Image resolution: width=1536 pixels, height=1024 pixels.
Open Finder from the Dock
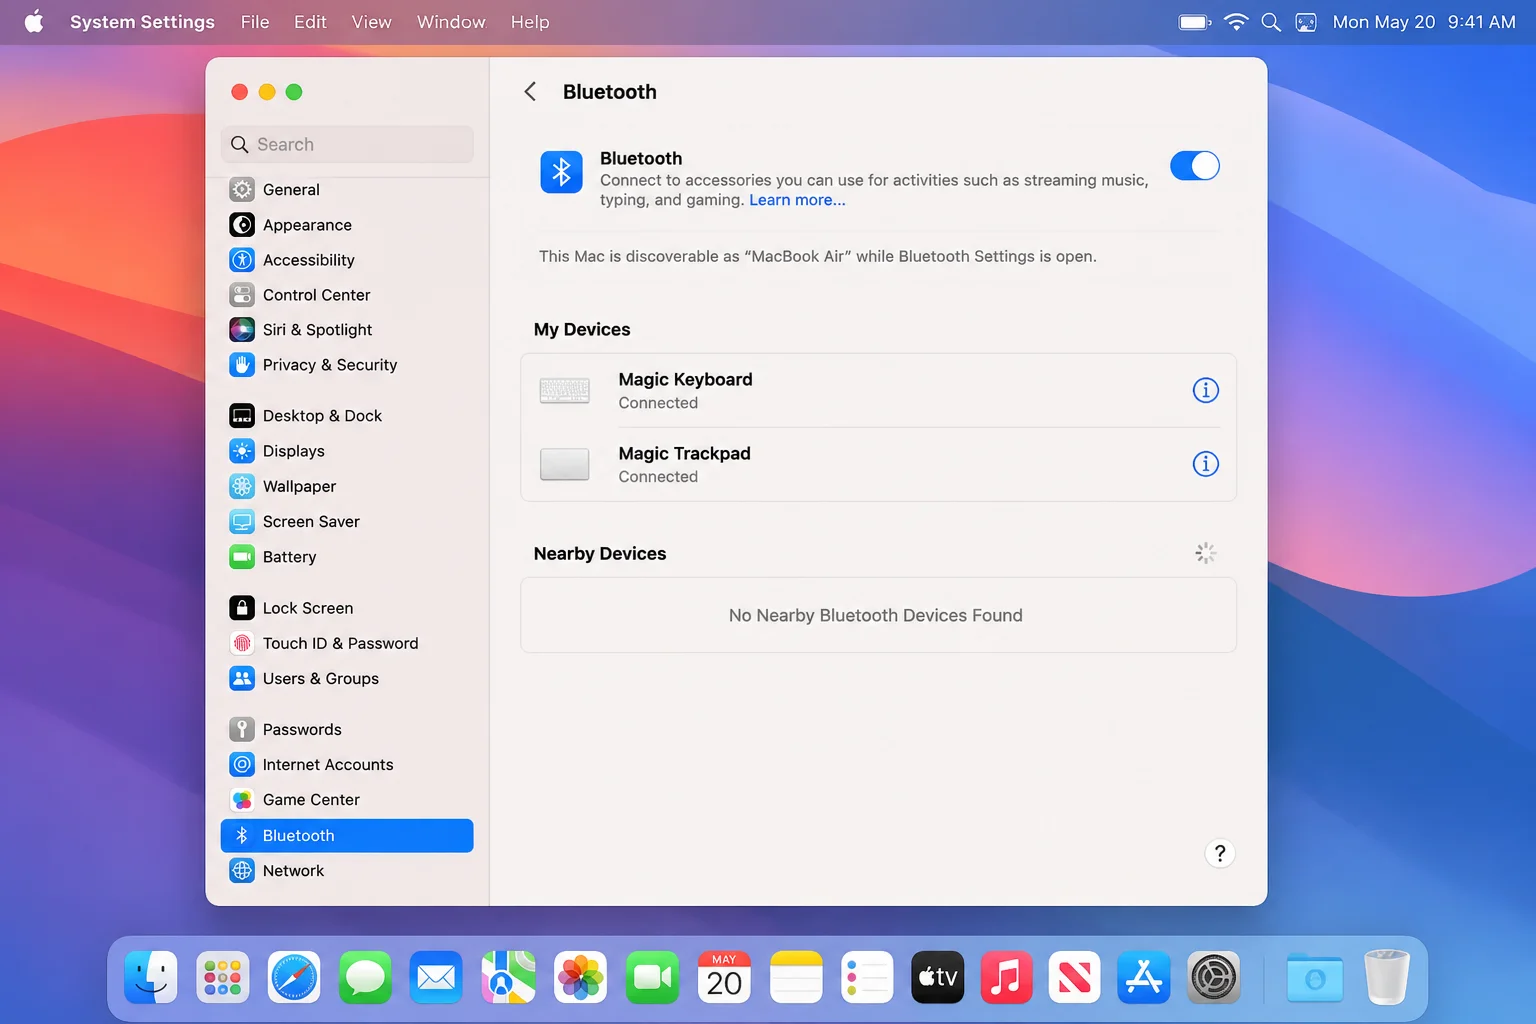click(151, 977)
